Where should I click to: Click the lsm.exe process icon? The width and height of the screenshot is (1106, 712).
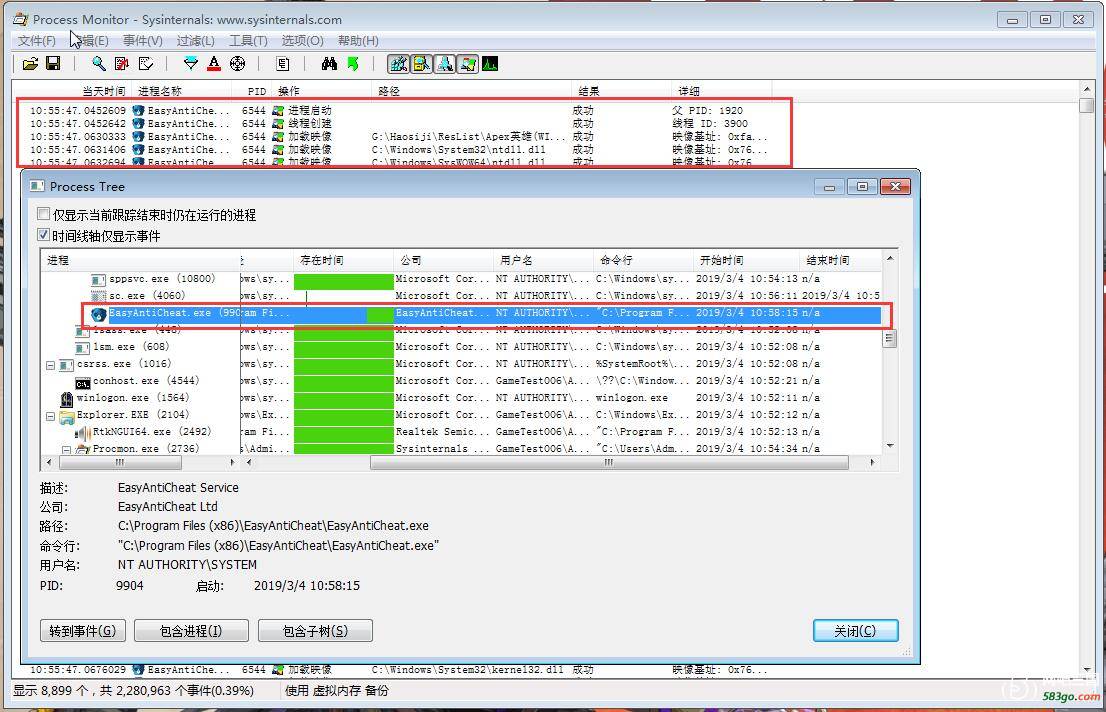pos(83,348)
